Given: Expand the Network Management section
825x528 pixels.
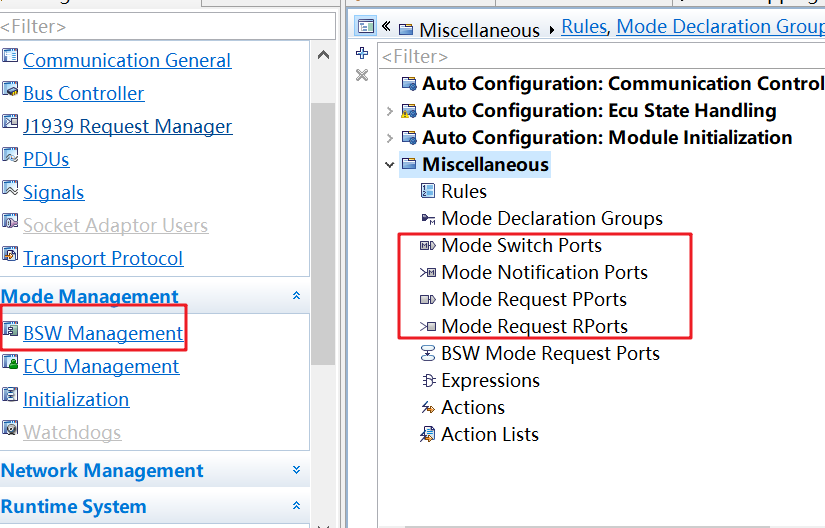Looking at the screenshot, I should 296,470.
